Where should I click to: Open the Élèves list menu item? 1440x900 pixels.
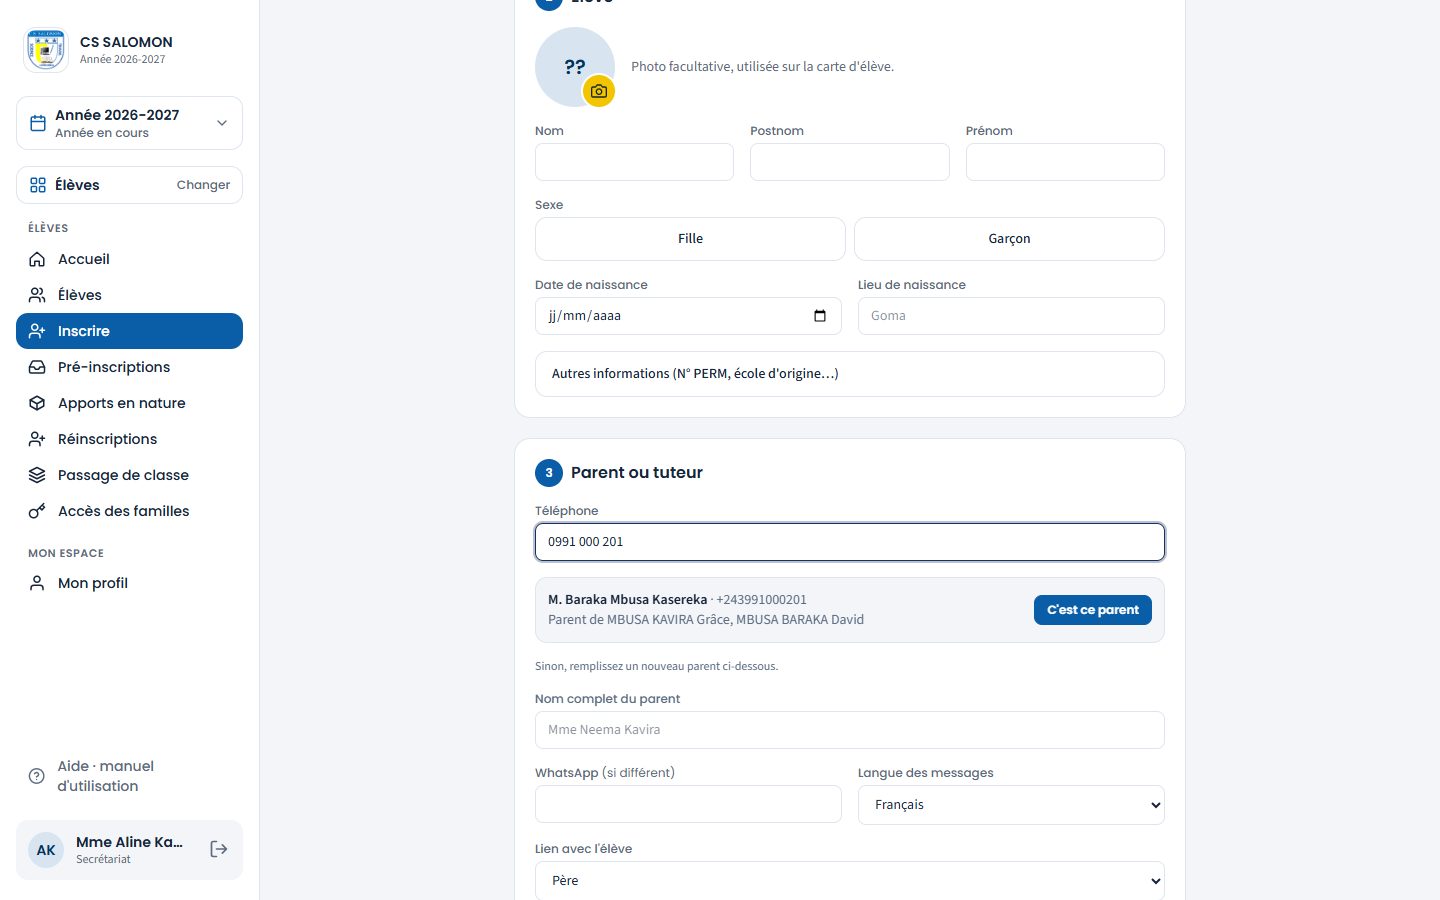pyautogui.click(x=129, y=295)
